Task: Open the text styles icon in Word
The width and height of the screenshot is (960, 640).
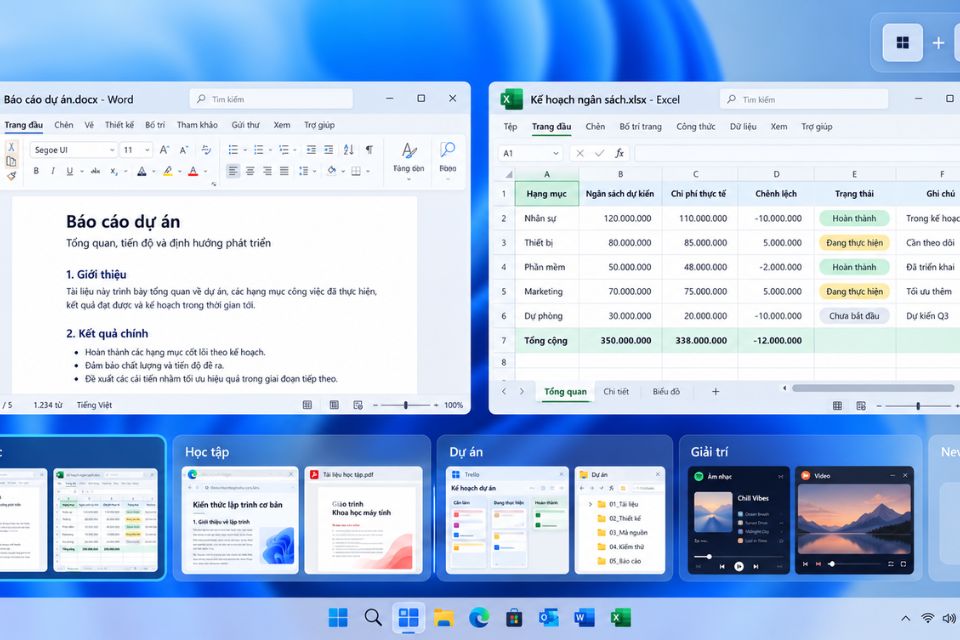Action: click(409, 151)
